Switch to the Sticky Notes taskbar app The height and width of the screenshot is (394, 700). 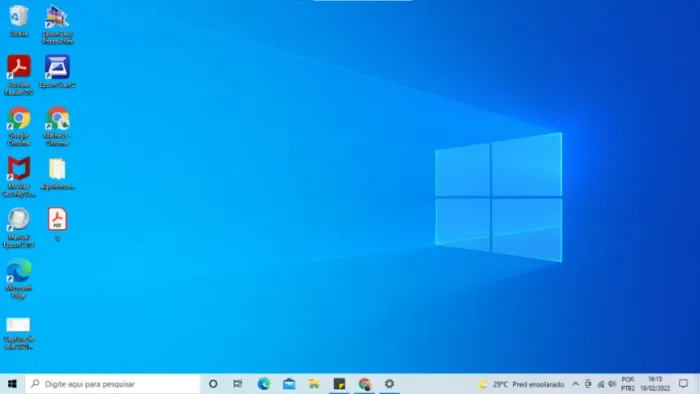click(x=339, y=384)
